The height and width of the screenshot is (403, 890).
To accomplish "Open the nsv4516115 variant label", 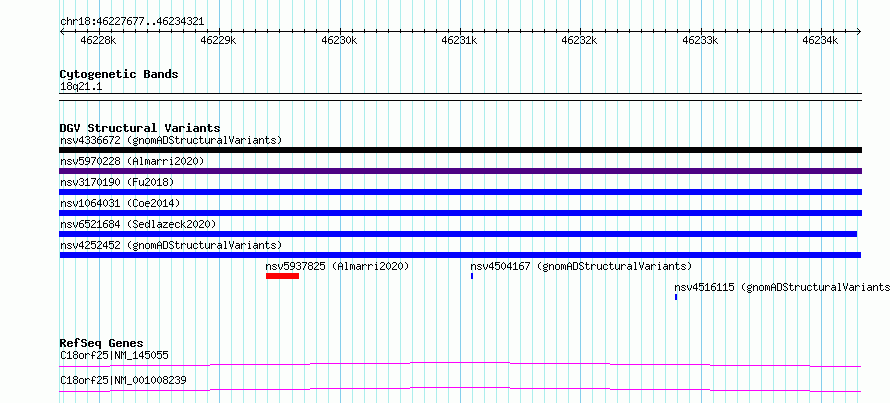I will click(x=782, y=287).
